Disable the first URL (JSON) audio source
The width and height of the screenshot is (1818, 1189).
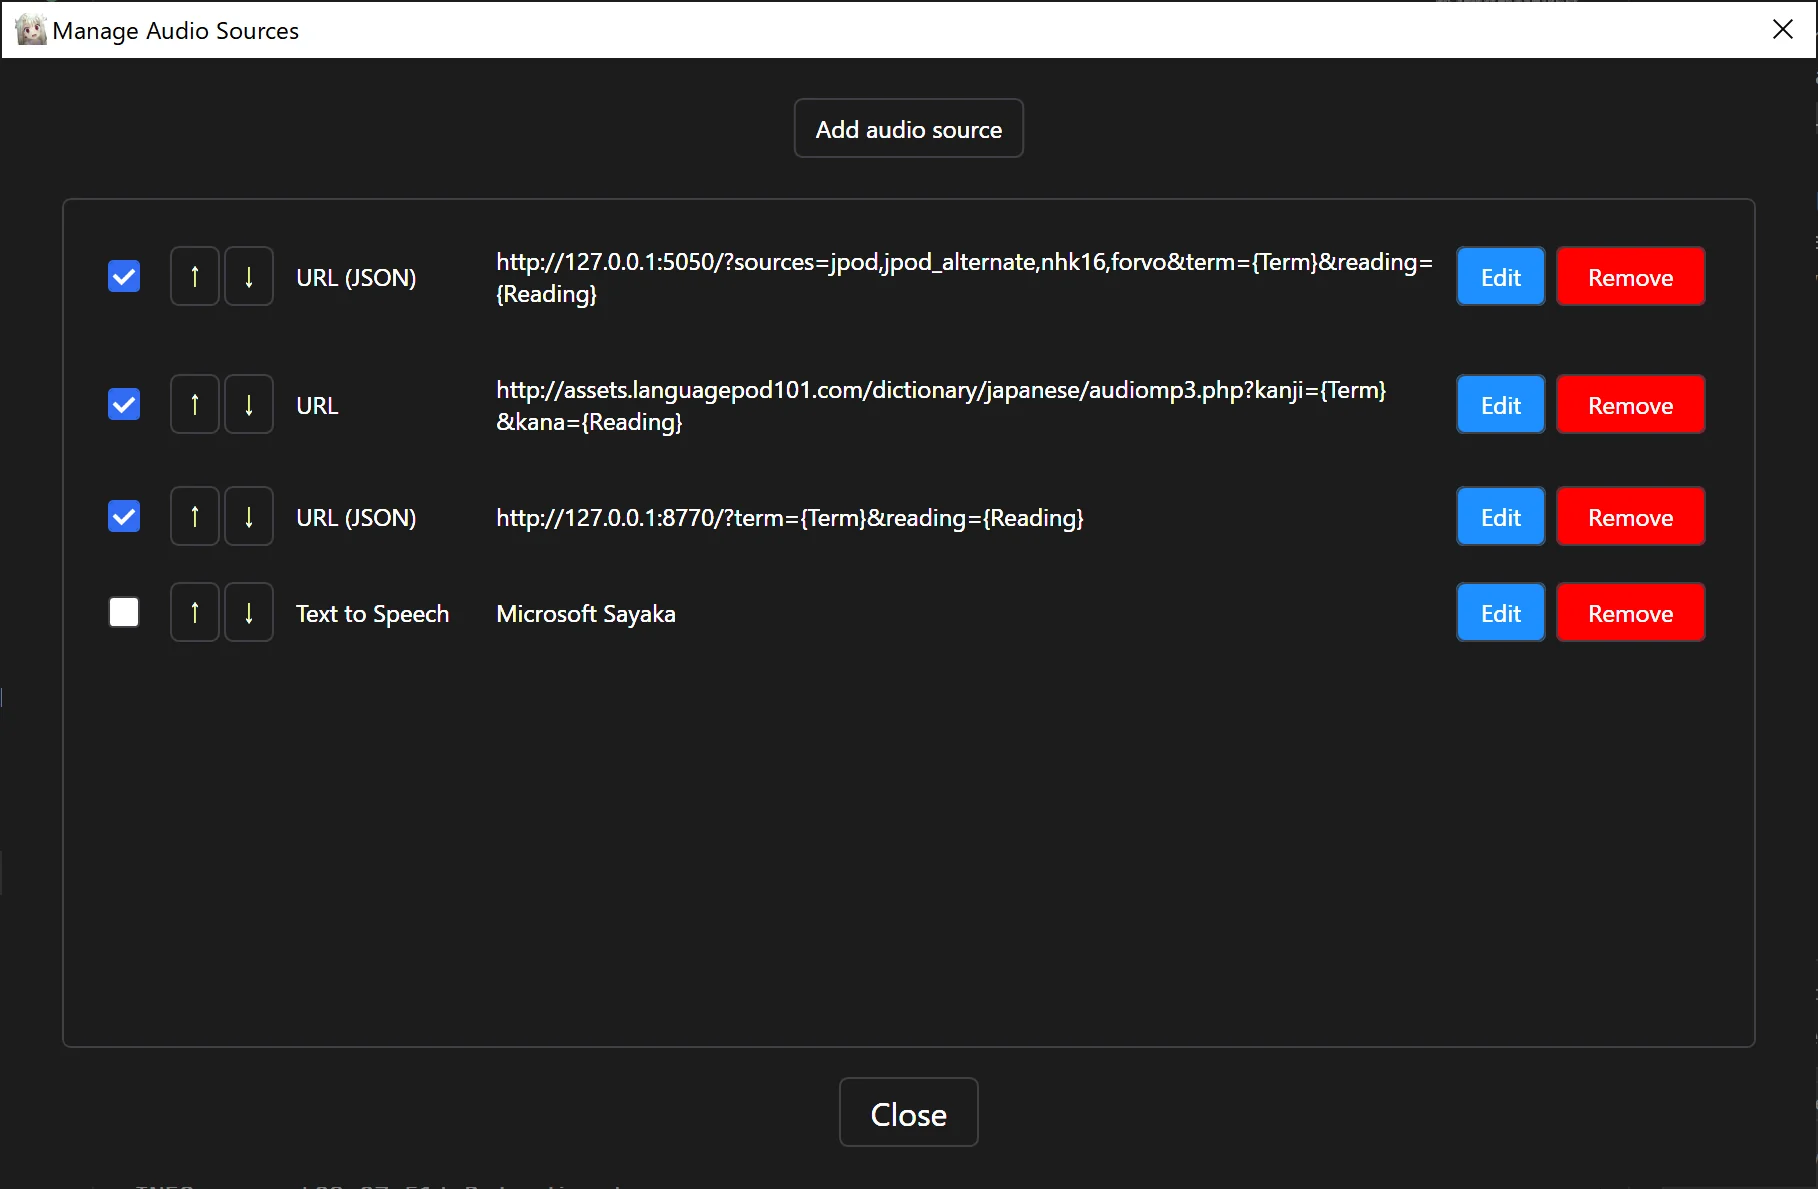[x=123, y=276]
